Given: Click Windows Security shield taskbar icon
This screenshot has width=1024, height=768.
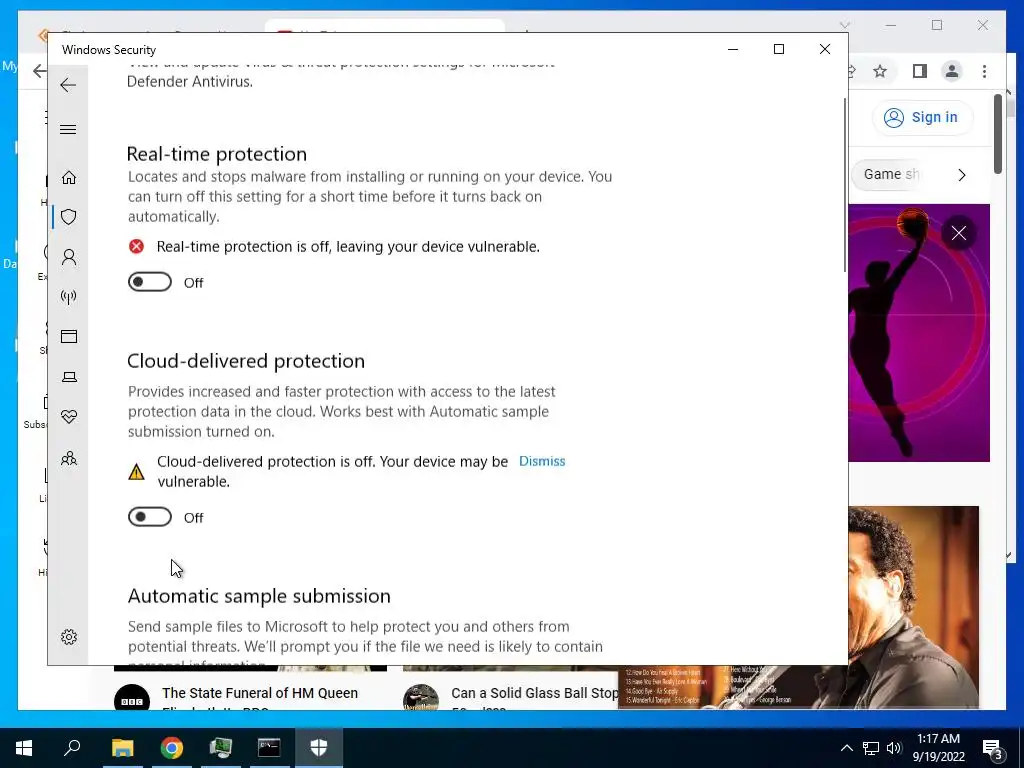Looking at the screenshot, I should pyautogui.click(x=319, y=748).
